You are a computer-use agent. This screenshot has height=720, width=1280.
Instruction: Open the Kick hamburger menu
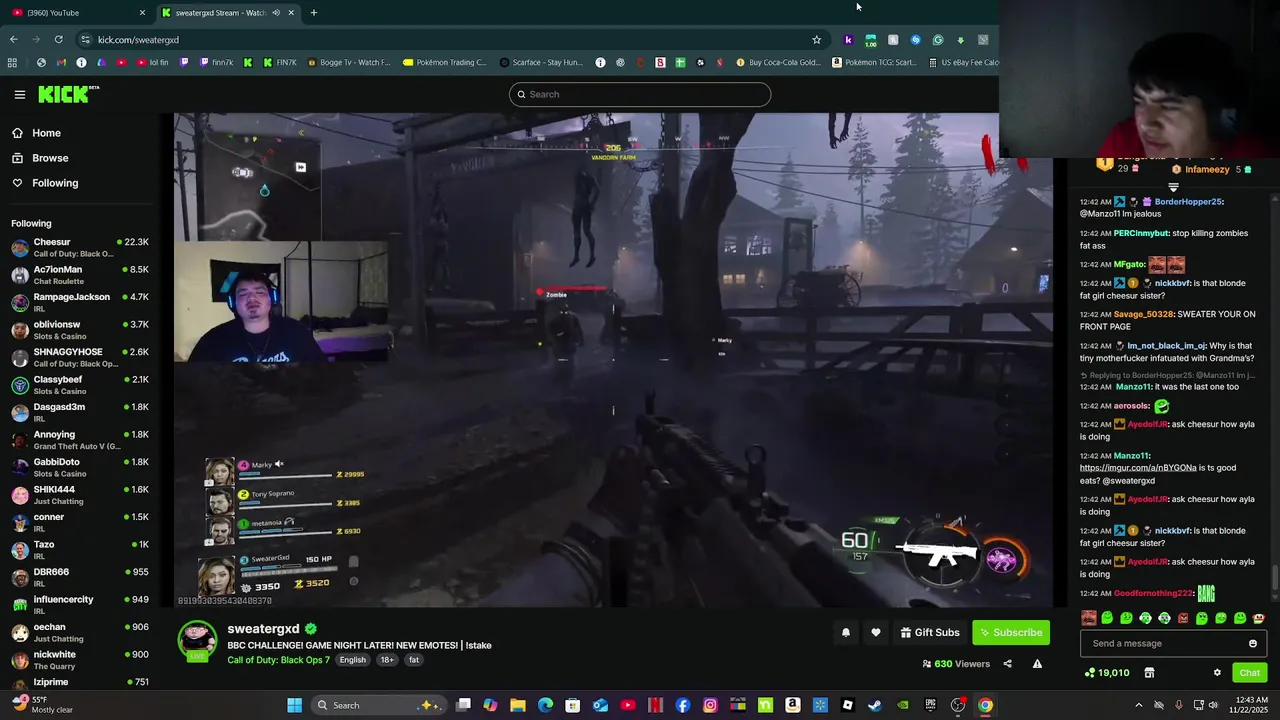point(19,94)
